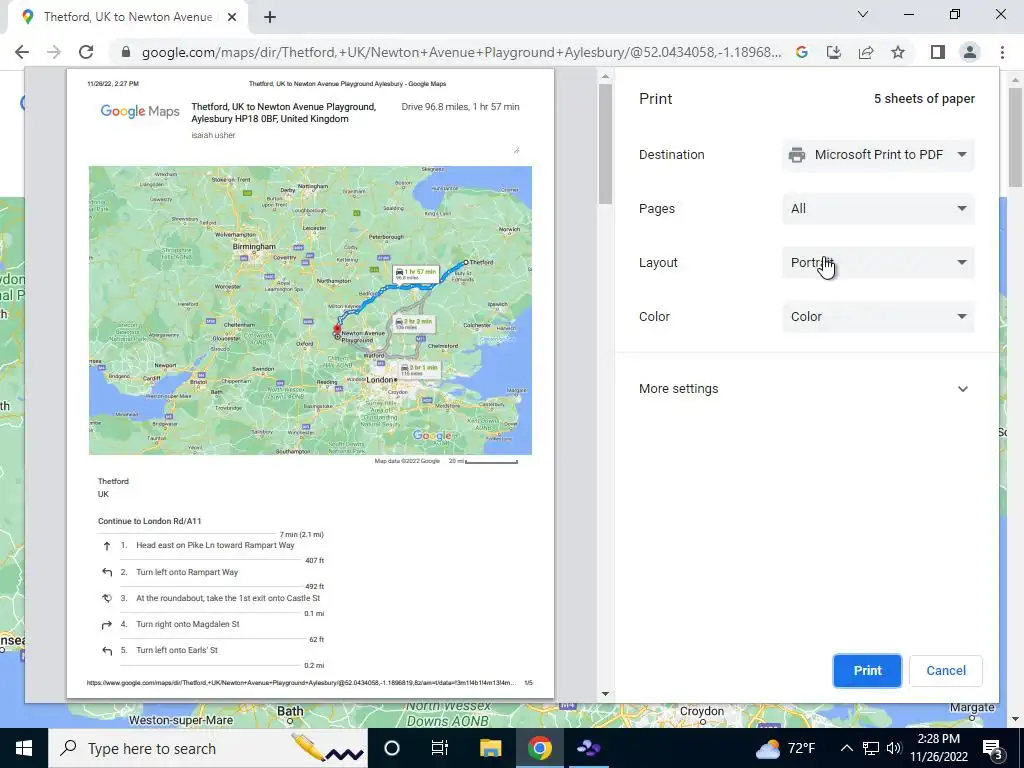Screen dimensions: 1024x768
Task: Click 'Drive 96.8 miles, 1 hr 57 min' text
Action: tap(460, 106)
